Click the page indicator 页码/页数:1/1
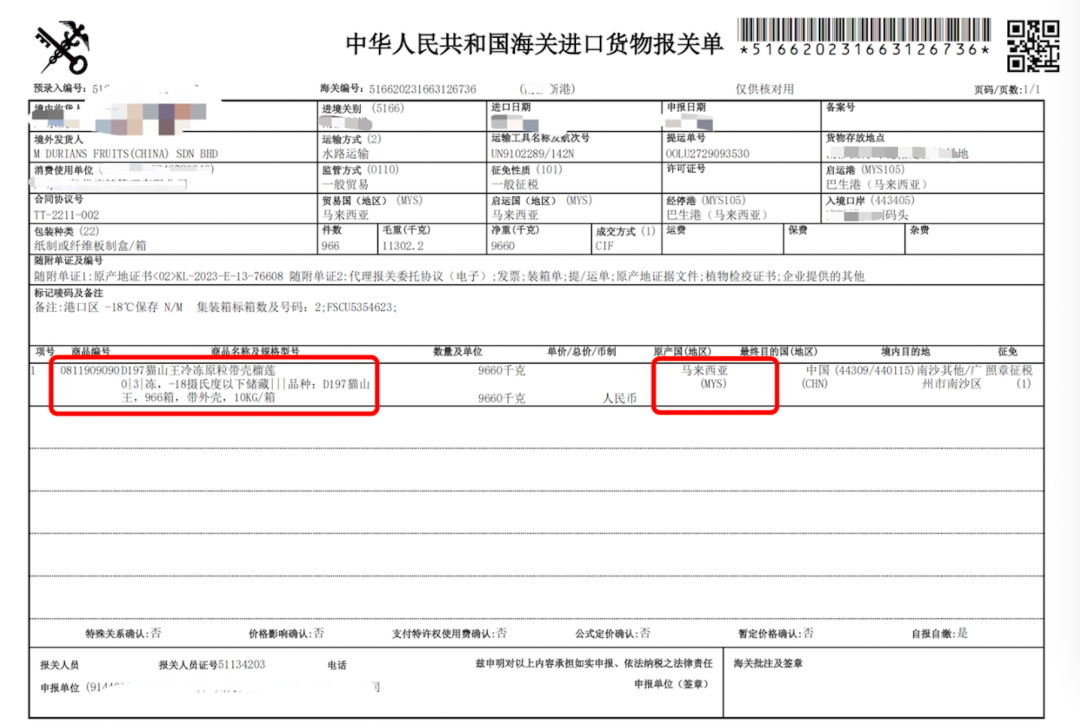 (x=1006, y=90)
